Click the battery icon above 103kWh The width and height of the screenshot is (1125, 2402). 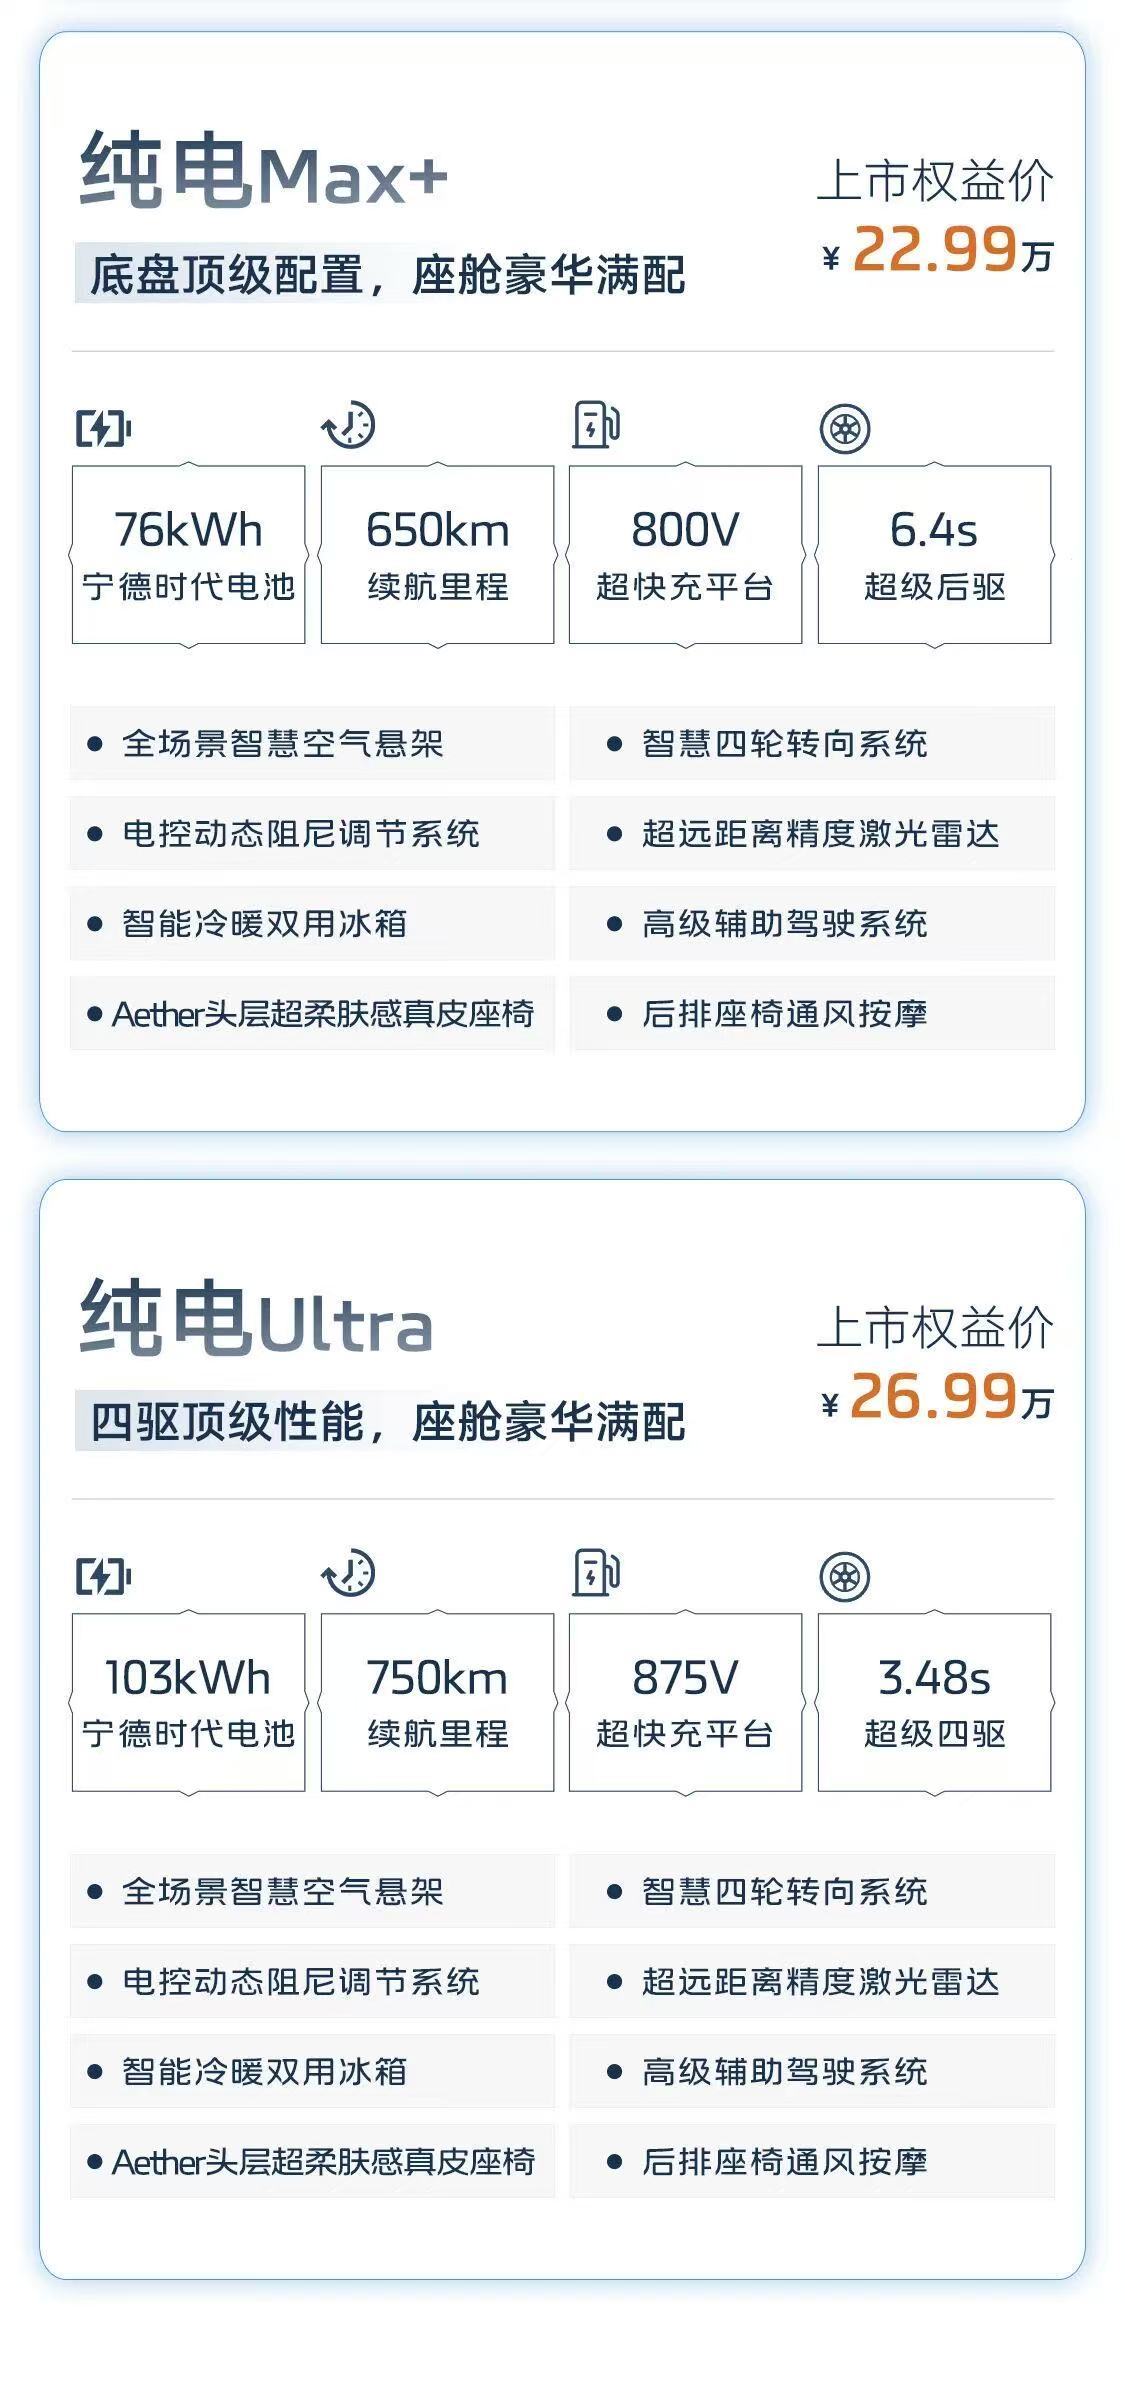pyautogui.click(x=103, y=1577)
